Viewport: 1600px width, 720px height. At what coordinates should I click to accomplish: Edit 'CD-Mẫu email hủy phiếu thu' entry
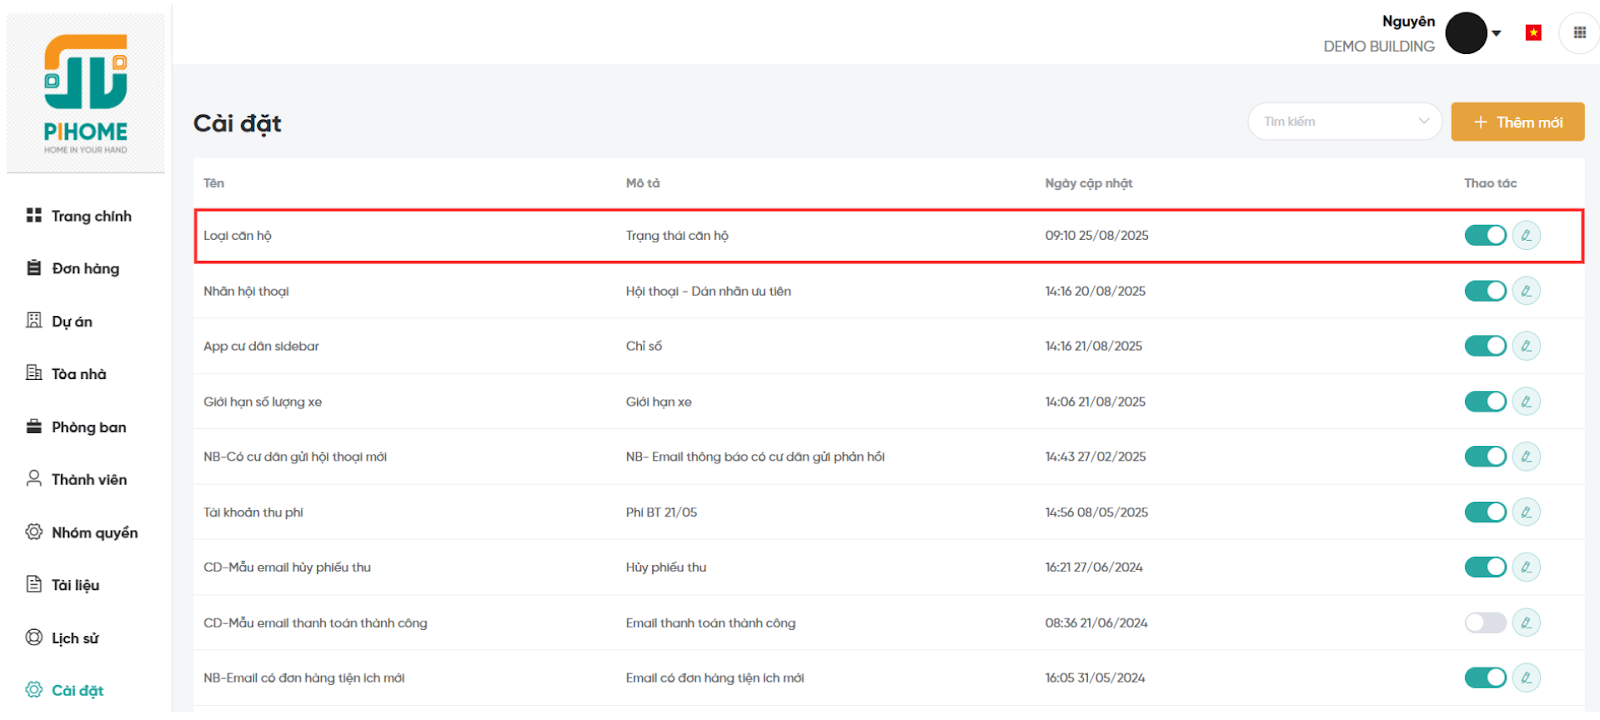[1526, 567]
